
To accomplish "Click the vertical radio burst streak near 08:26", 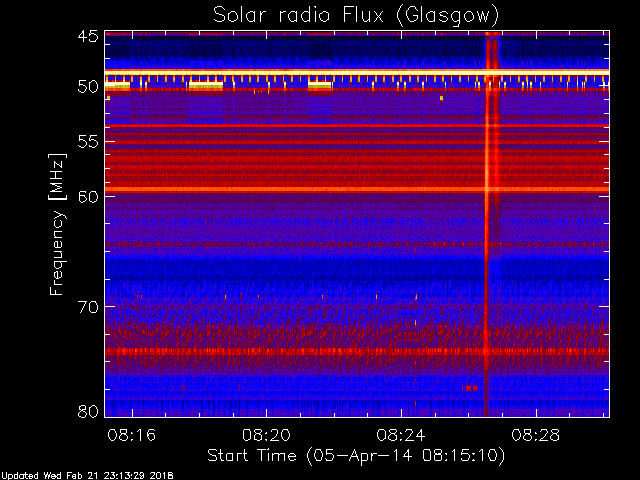I will pyautogui.click(x=486, y=224).
